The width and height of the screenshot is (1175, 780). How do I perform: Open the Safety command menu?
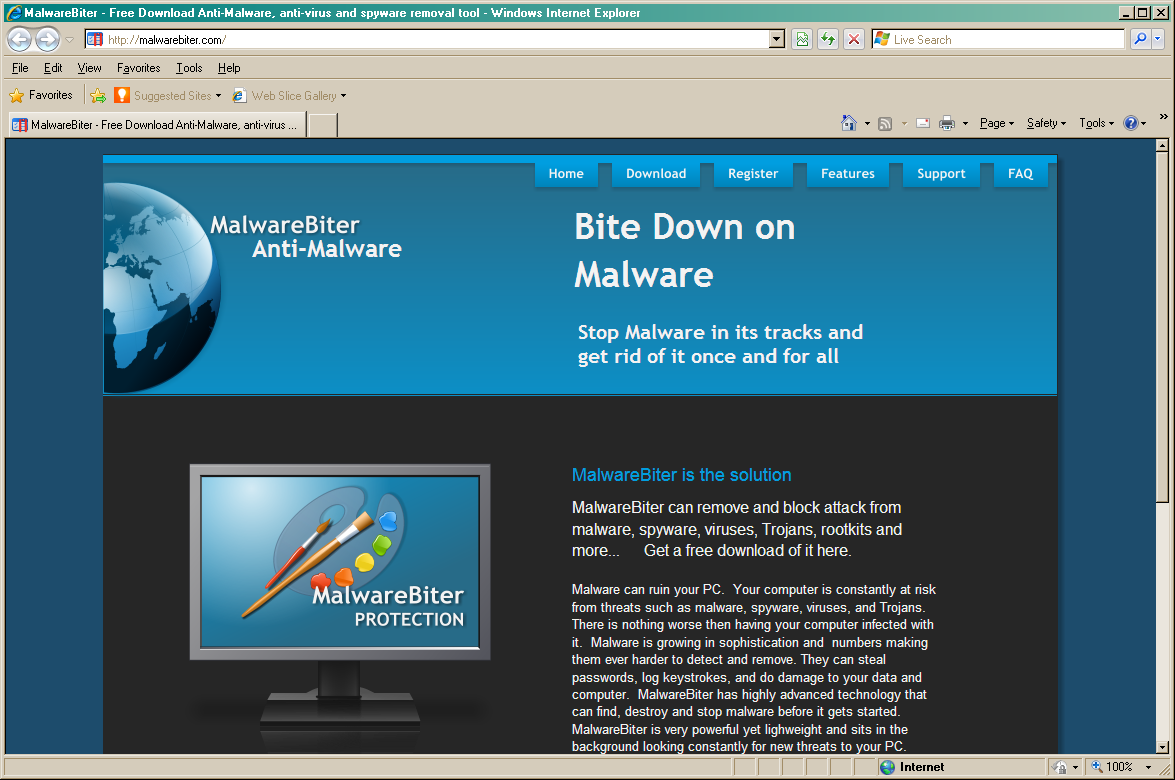click(1046, 123)
